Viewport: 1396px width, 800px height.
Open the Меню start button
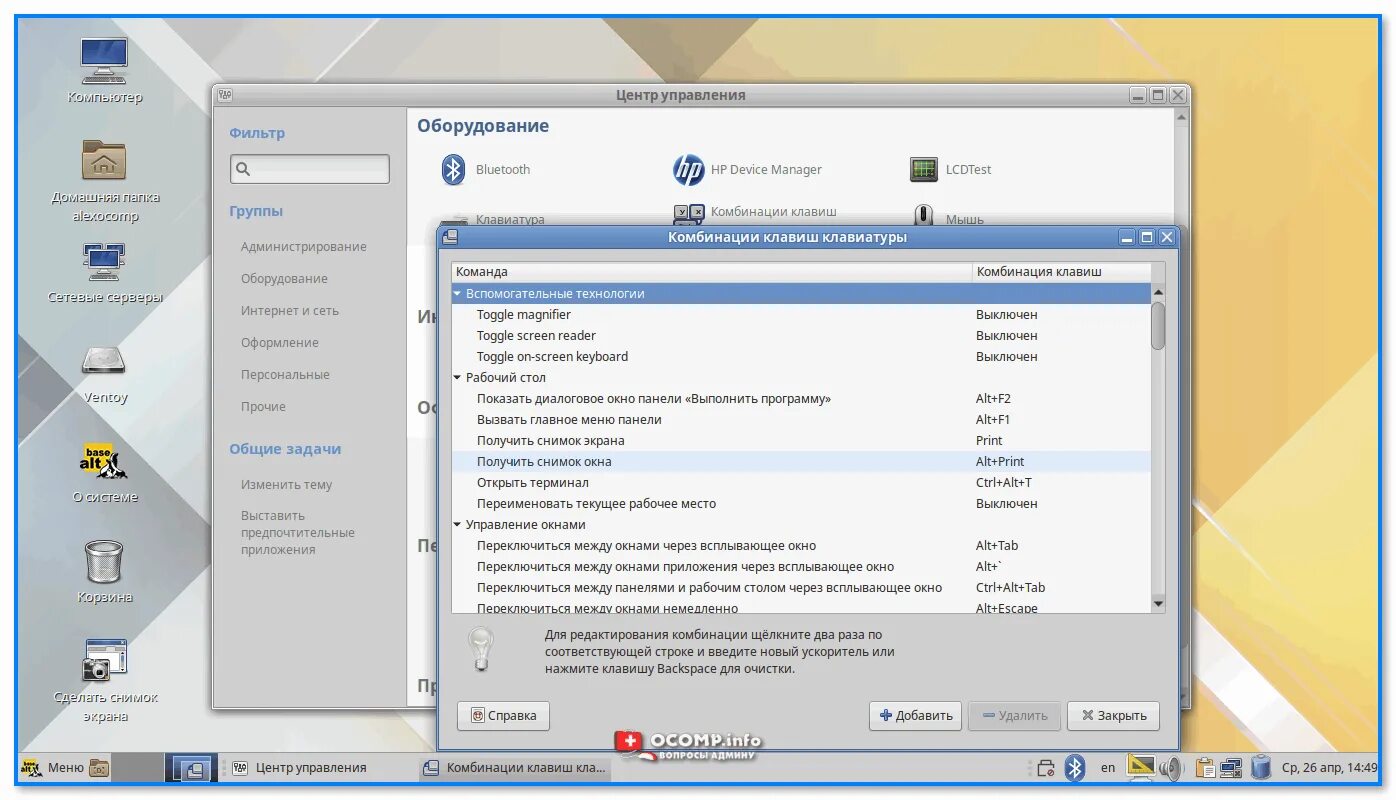tap(53, 768)
